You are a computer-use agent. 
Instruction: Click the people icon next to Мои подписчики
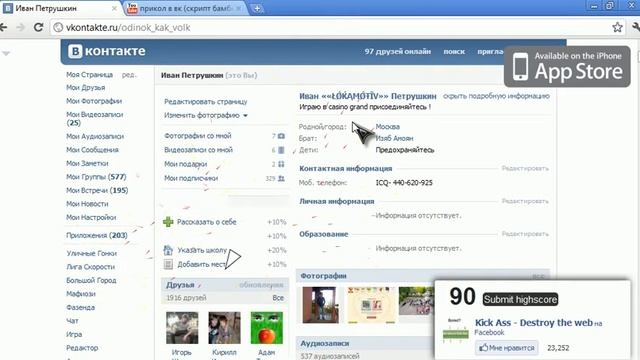[281, 178]
